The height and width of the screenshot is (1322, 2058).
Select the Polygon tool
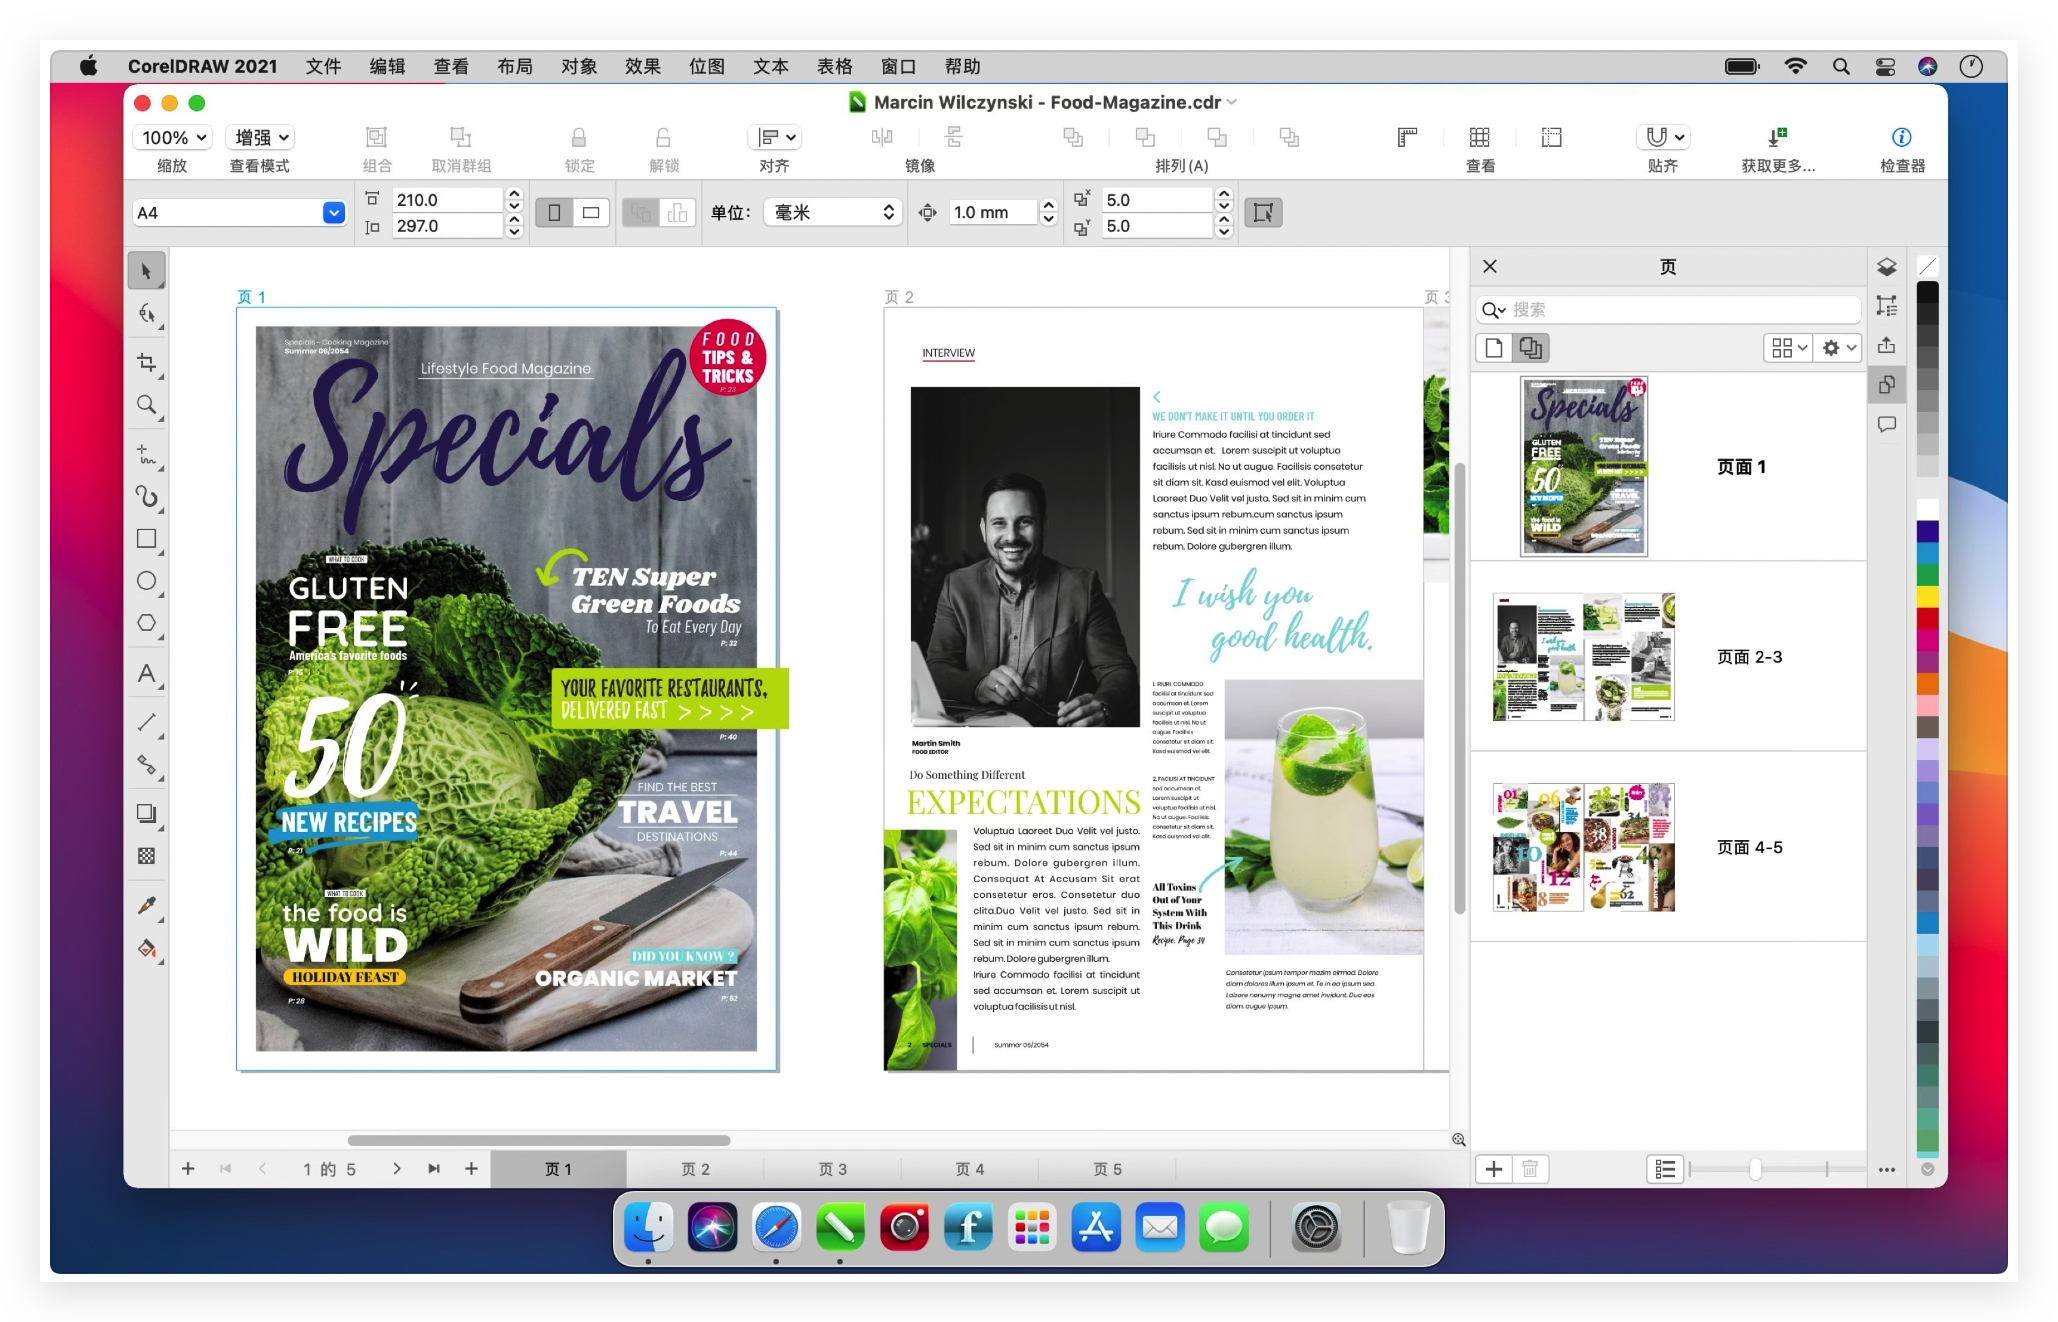coord(147,623)
